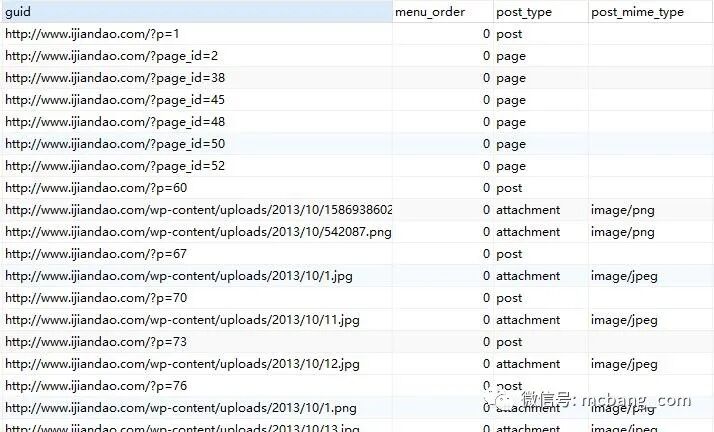The height and width of the screenshot is (432, 714).
Task: Select the guid cell ending in 2013/10/1.jpg
Action: pos(197,276)
